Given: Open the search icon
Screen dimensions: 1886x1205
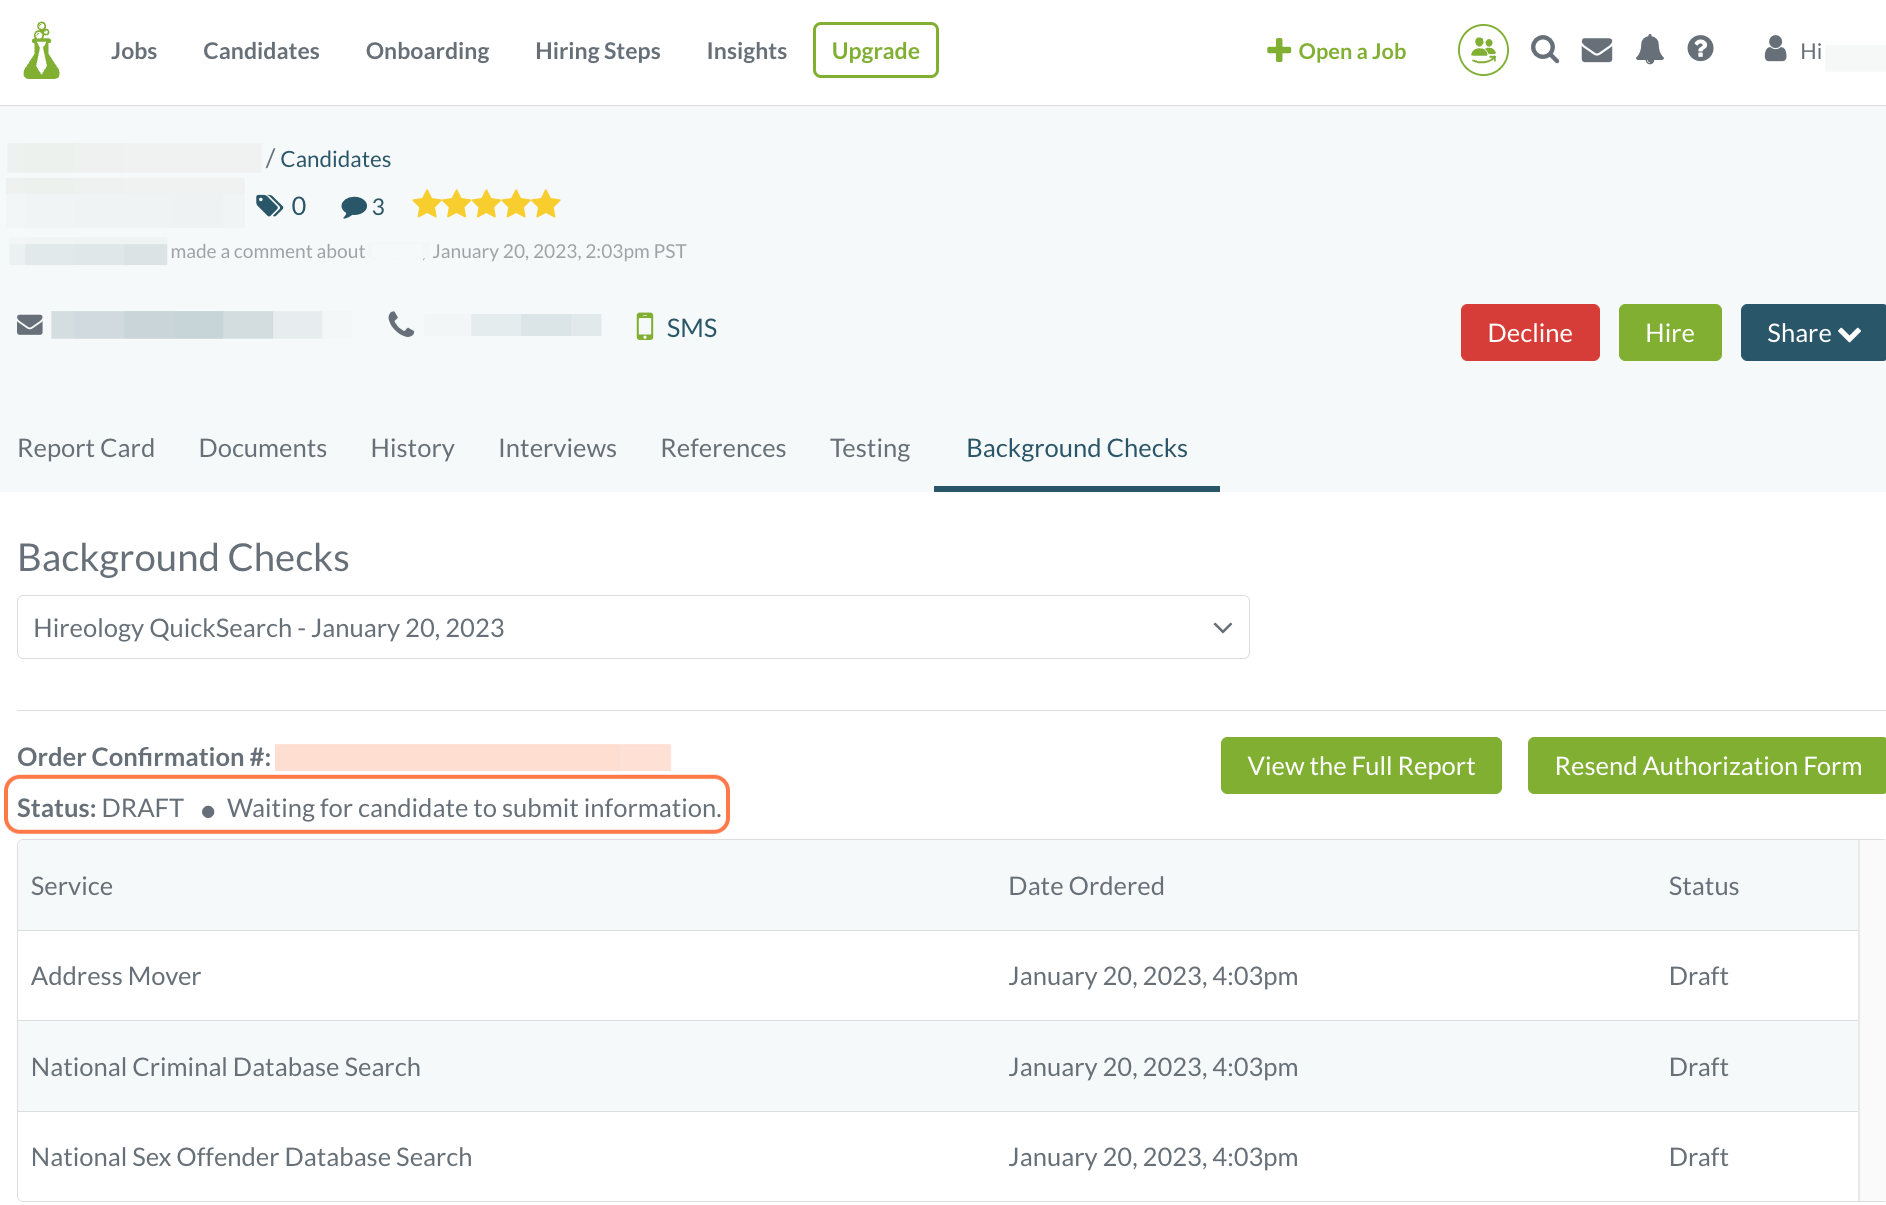Looking at the screenshot, I should (1544, 48).
